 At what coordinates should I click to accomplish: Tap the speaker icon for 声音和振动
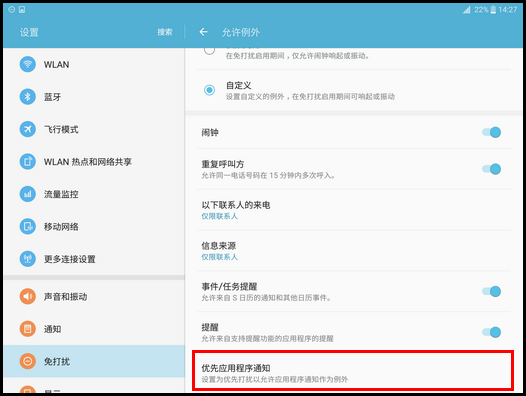pos(28,296)
